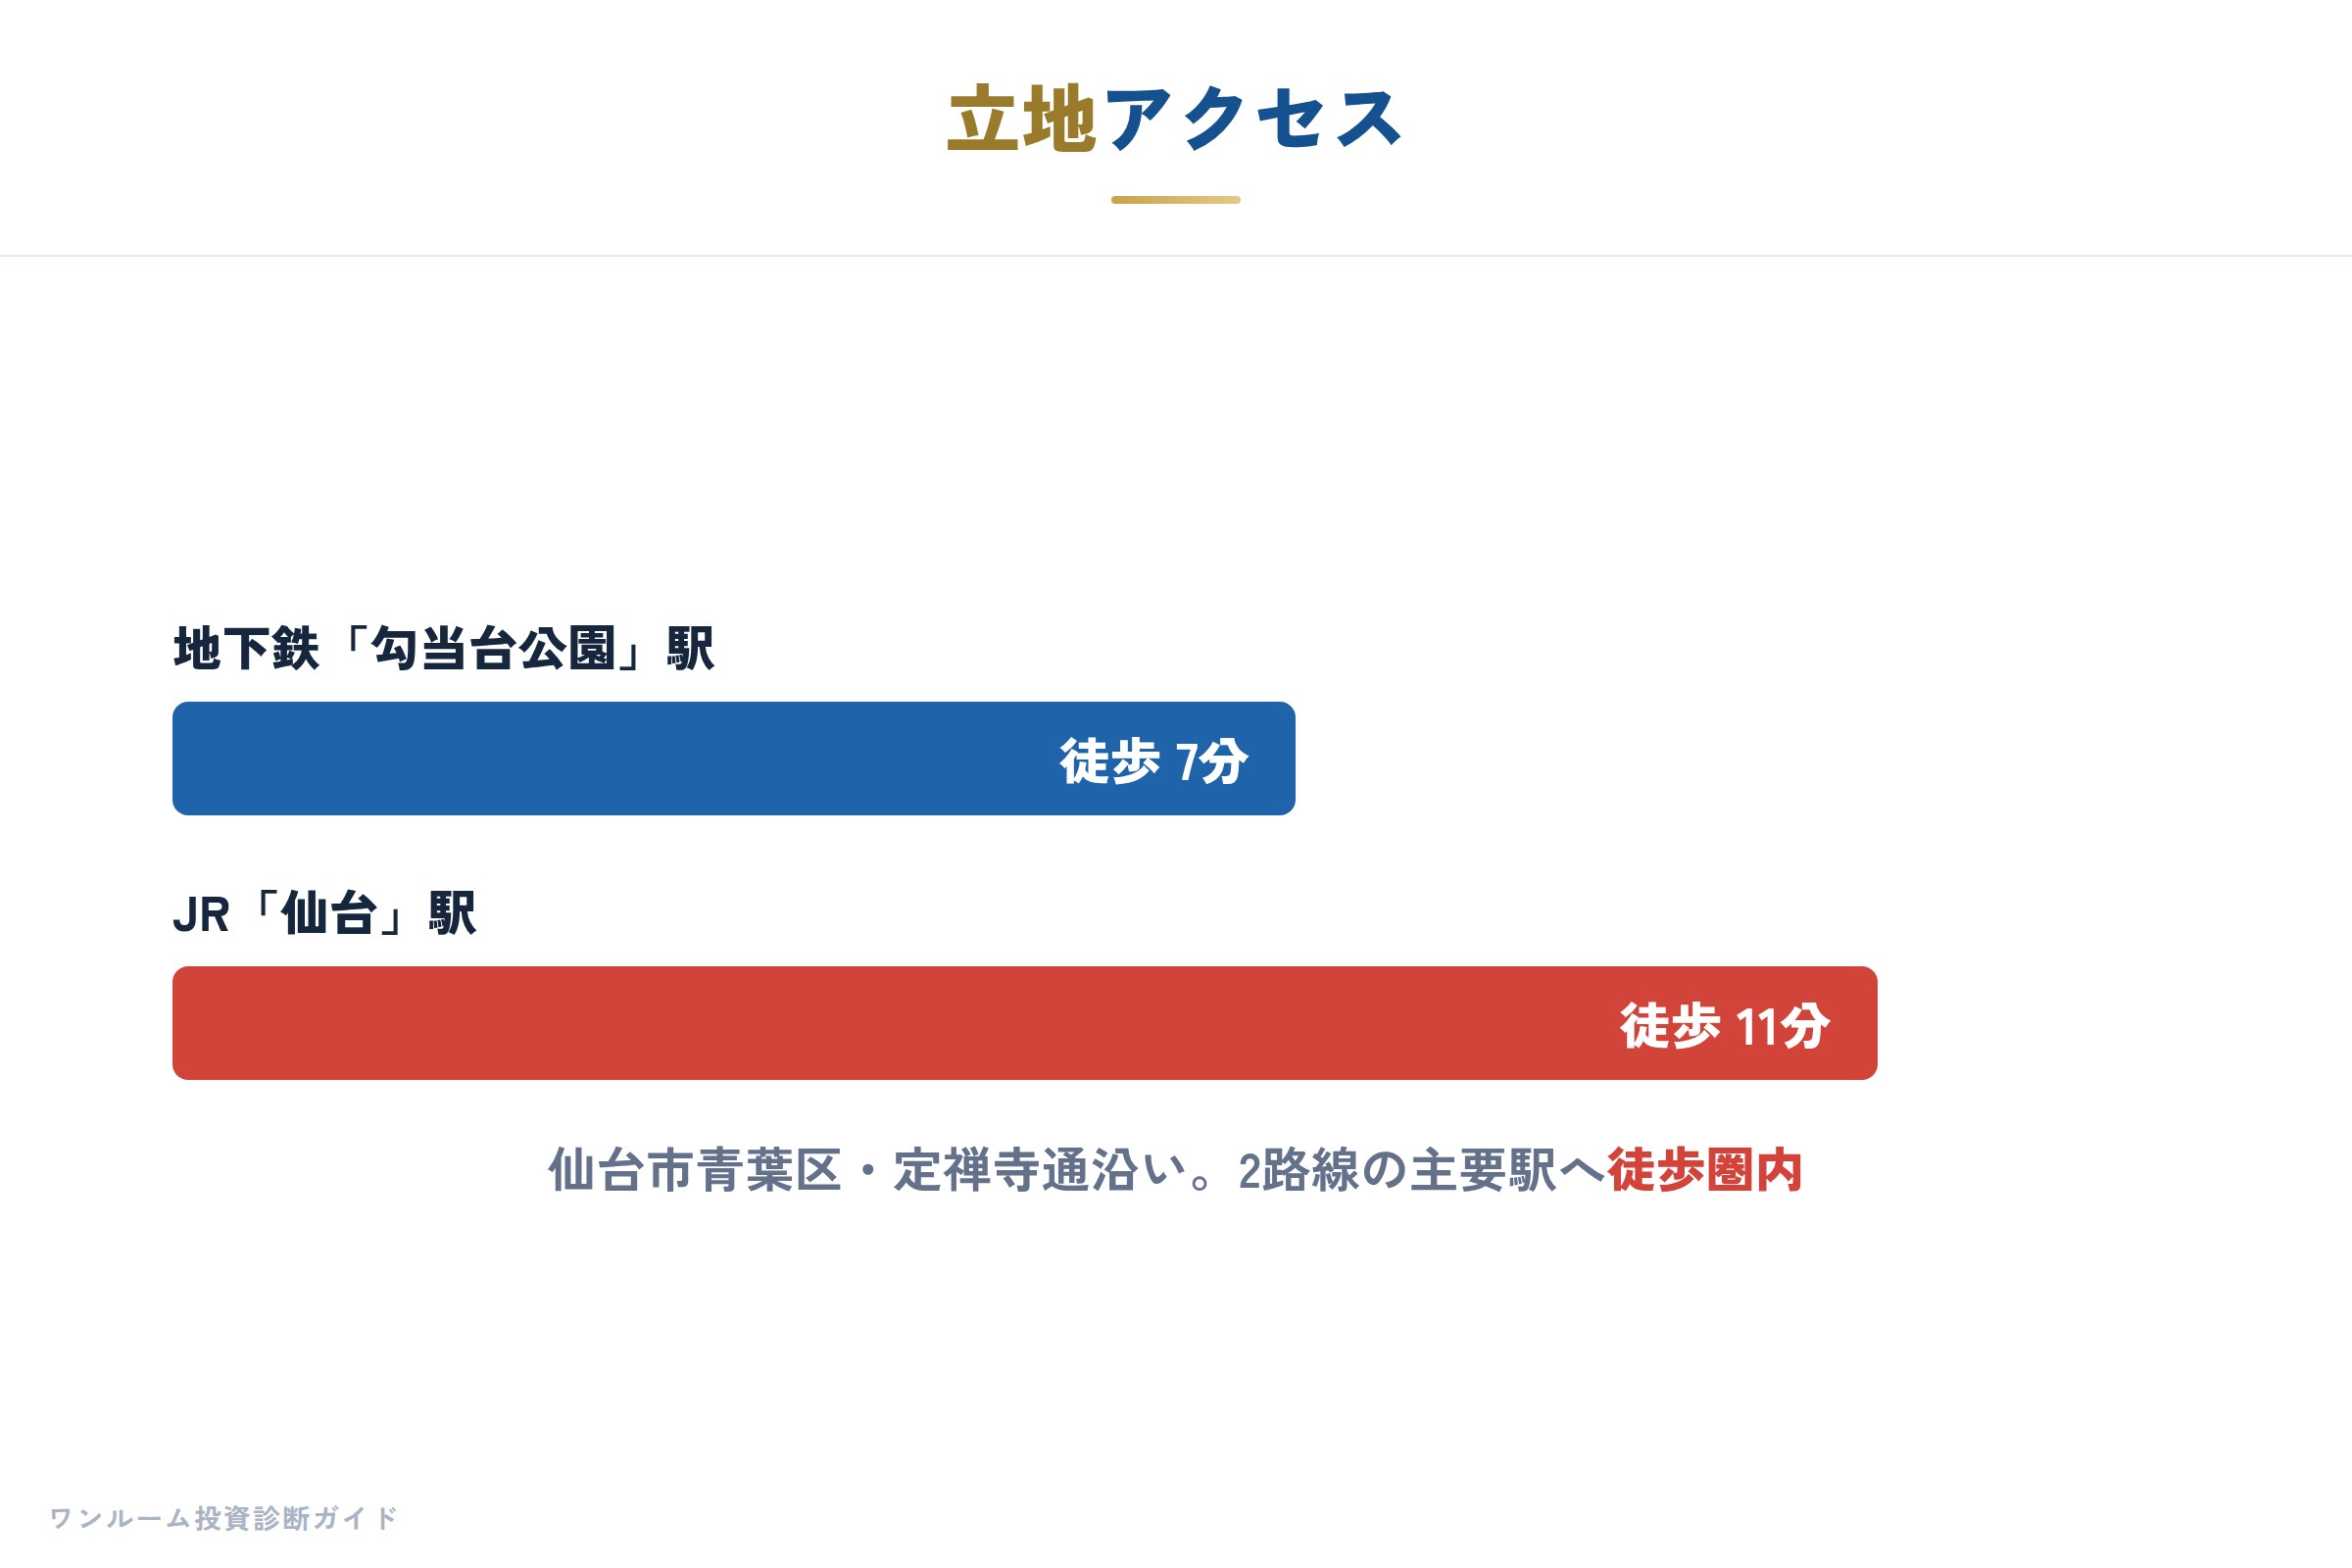Select the "定禅寺通沿い" phrase in caption
2352x1568 pixels.
click(x=1040, y=1170)
